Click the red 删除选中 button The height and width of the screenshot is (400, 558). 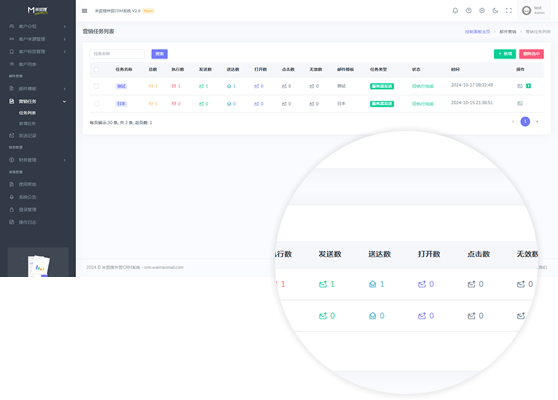click(531, 54)
